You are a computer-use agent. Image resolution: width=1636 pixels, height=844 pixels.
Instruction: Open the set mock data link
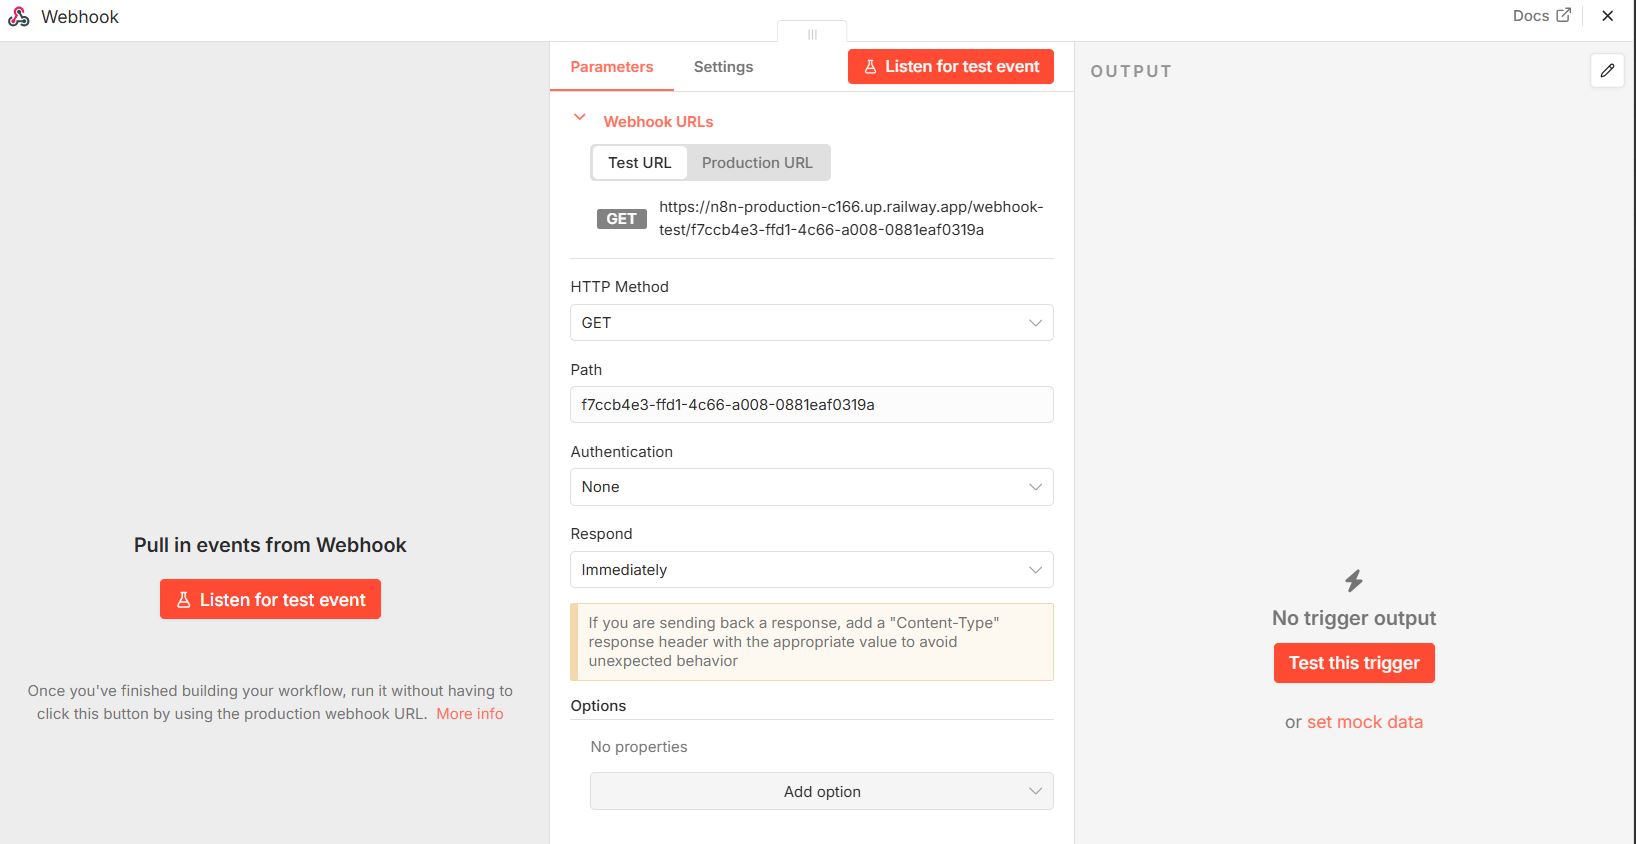(x=1364, y=722)
